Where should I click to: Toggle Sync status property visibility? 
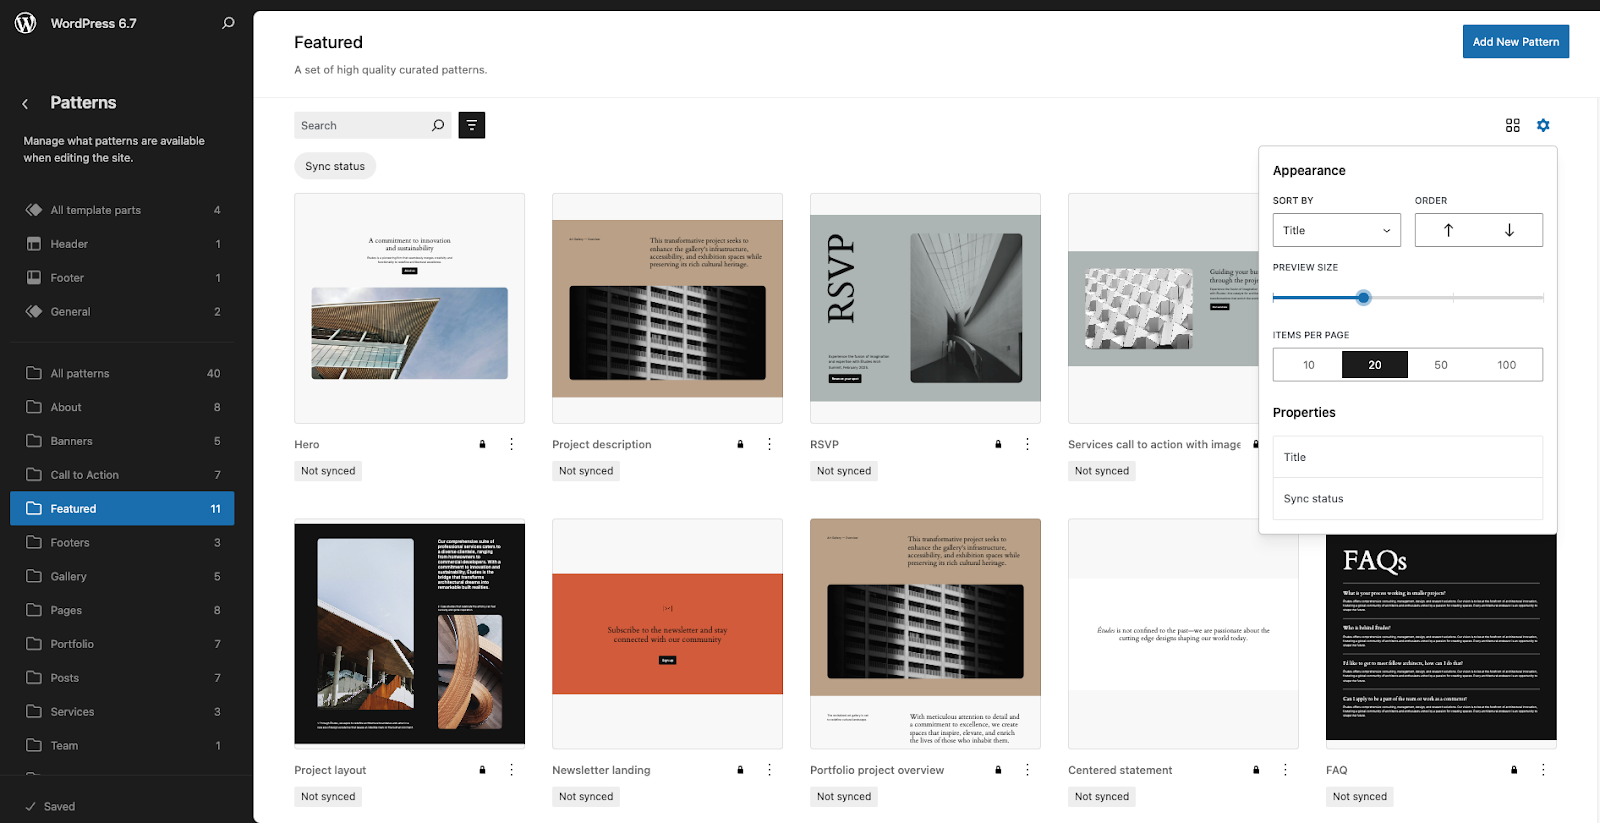click(x=1407, y=499)
